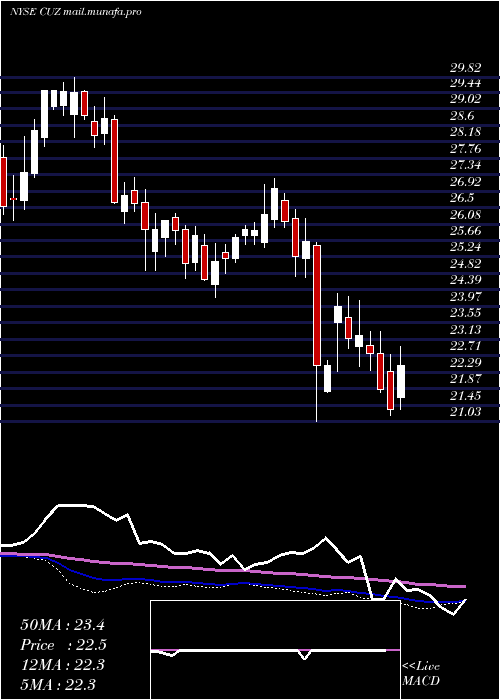Screen dimensions: 500x700
Task: Select the 27.76 price axis value
Action: pos(466,149)
